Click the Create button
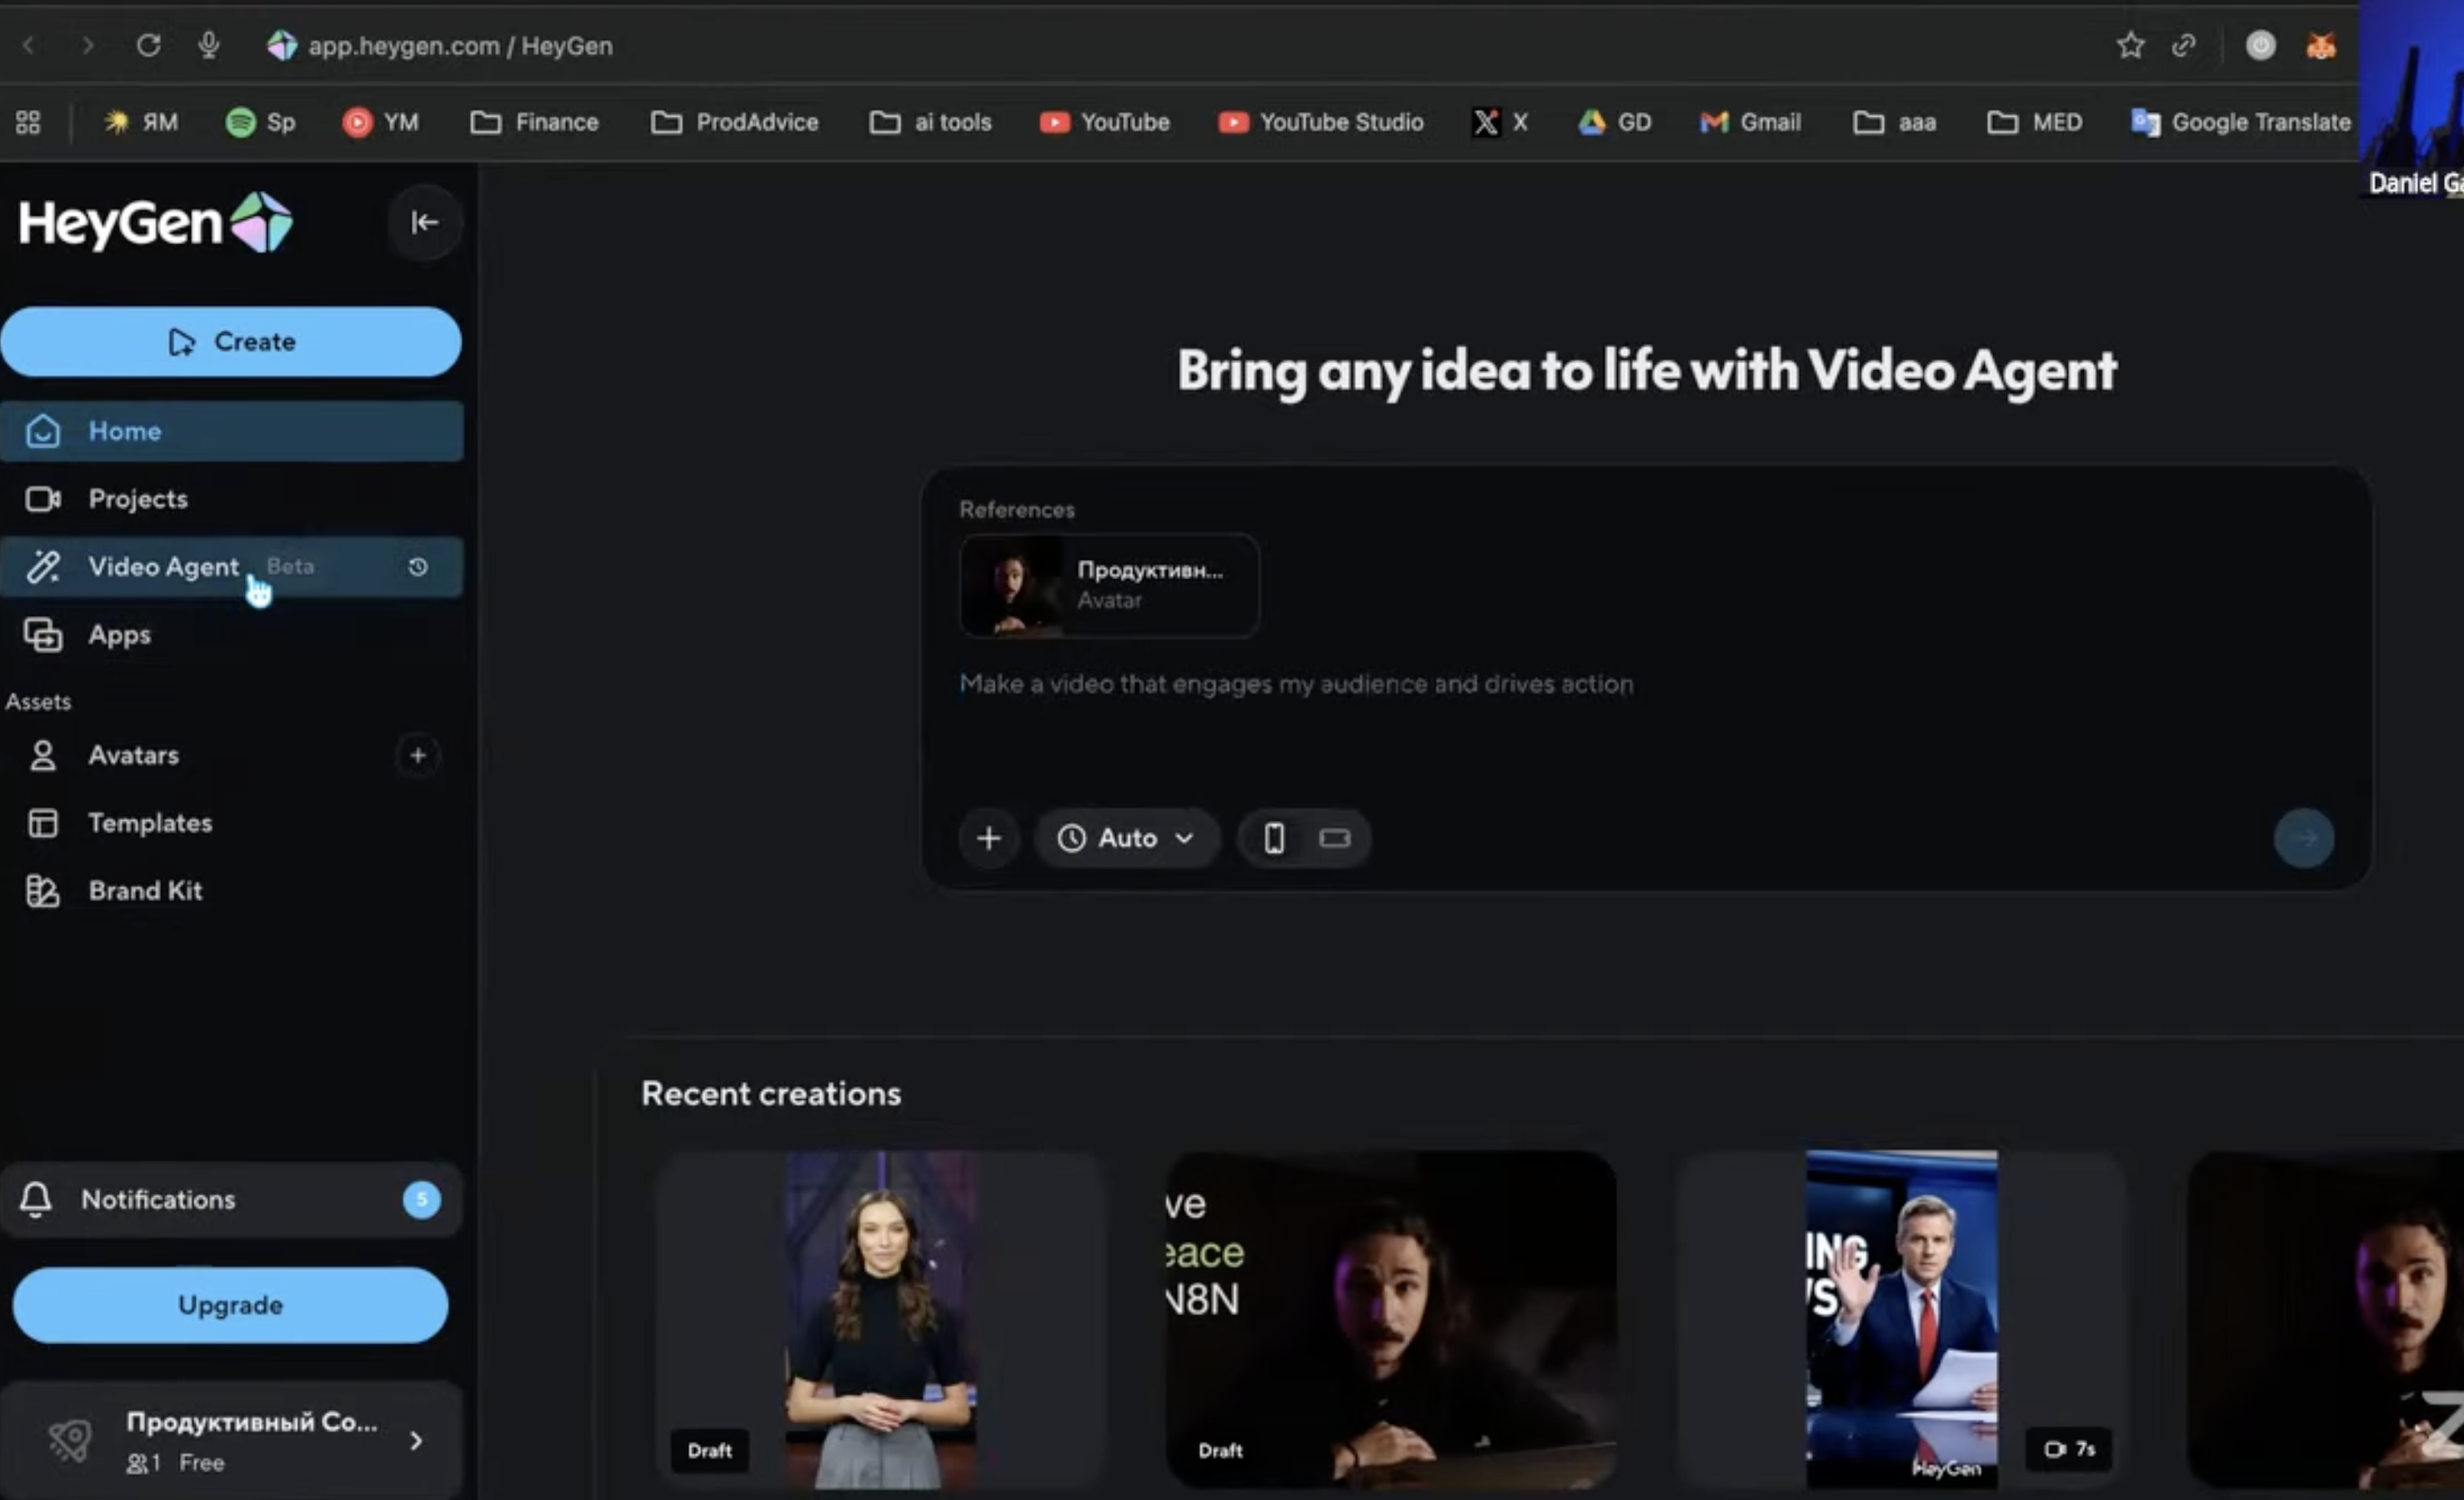Screen dimensions: 2464x1500 pos(231,342)
